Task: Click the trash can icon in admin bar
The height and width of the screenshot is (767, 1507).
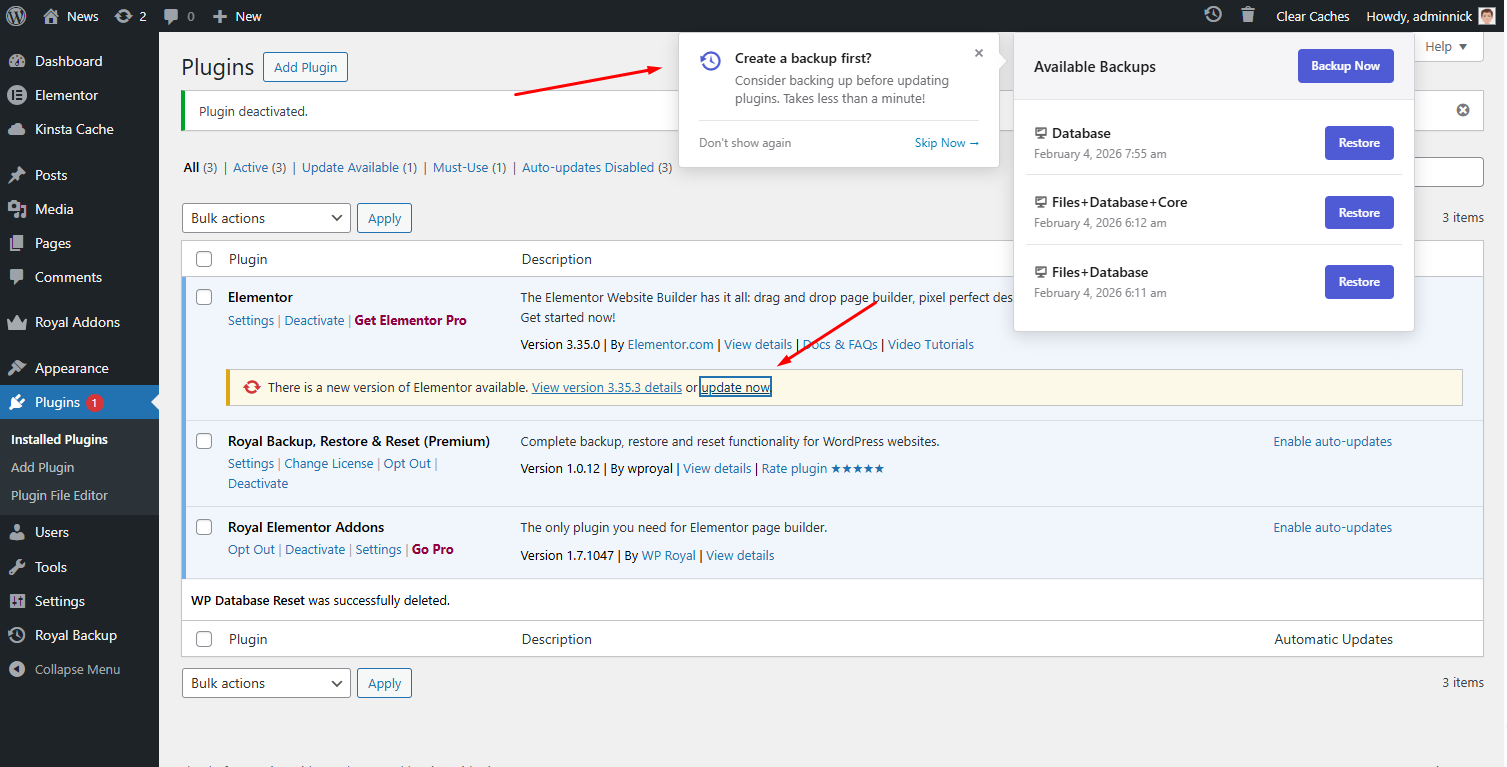Action: [x=1247, y=15]
